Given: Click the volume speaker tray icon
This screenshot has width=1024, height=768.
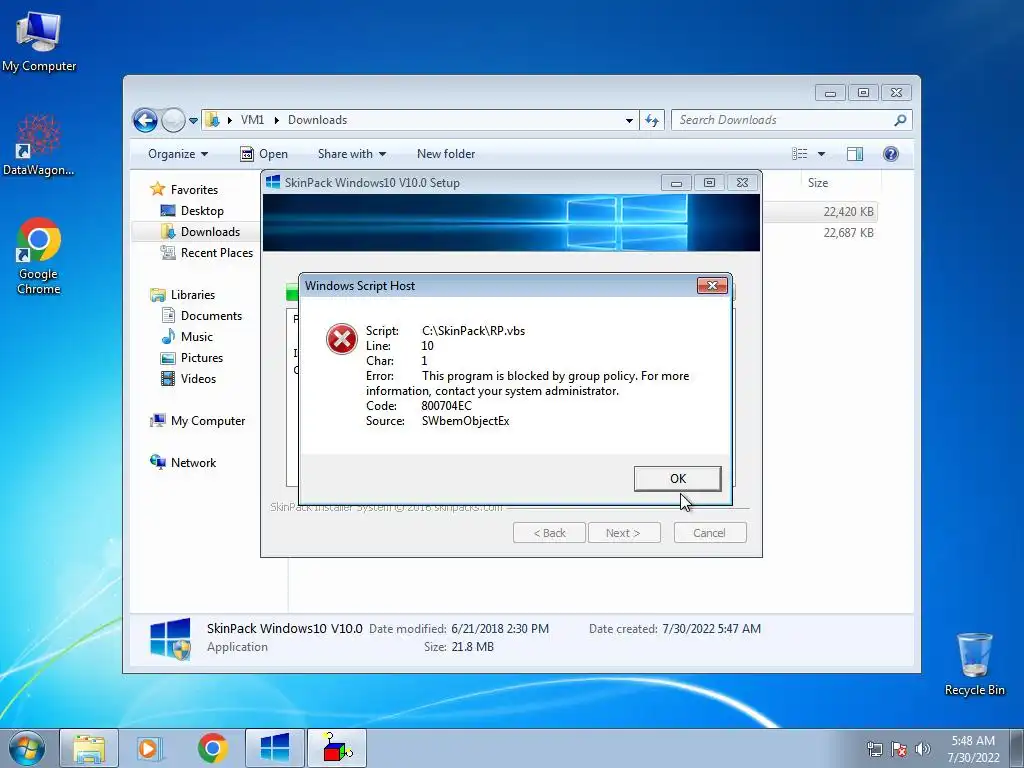Looking at the screenshot, I should tap(923, 749).
